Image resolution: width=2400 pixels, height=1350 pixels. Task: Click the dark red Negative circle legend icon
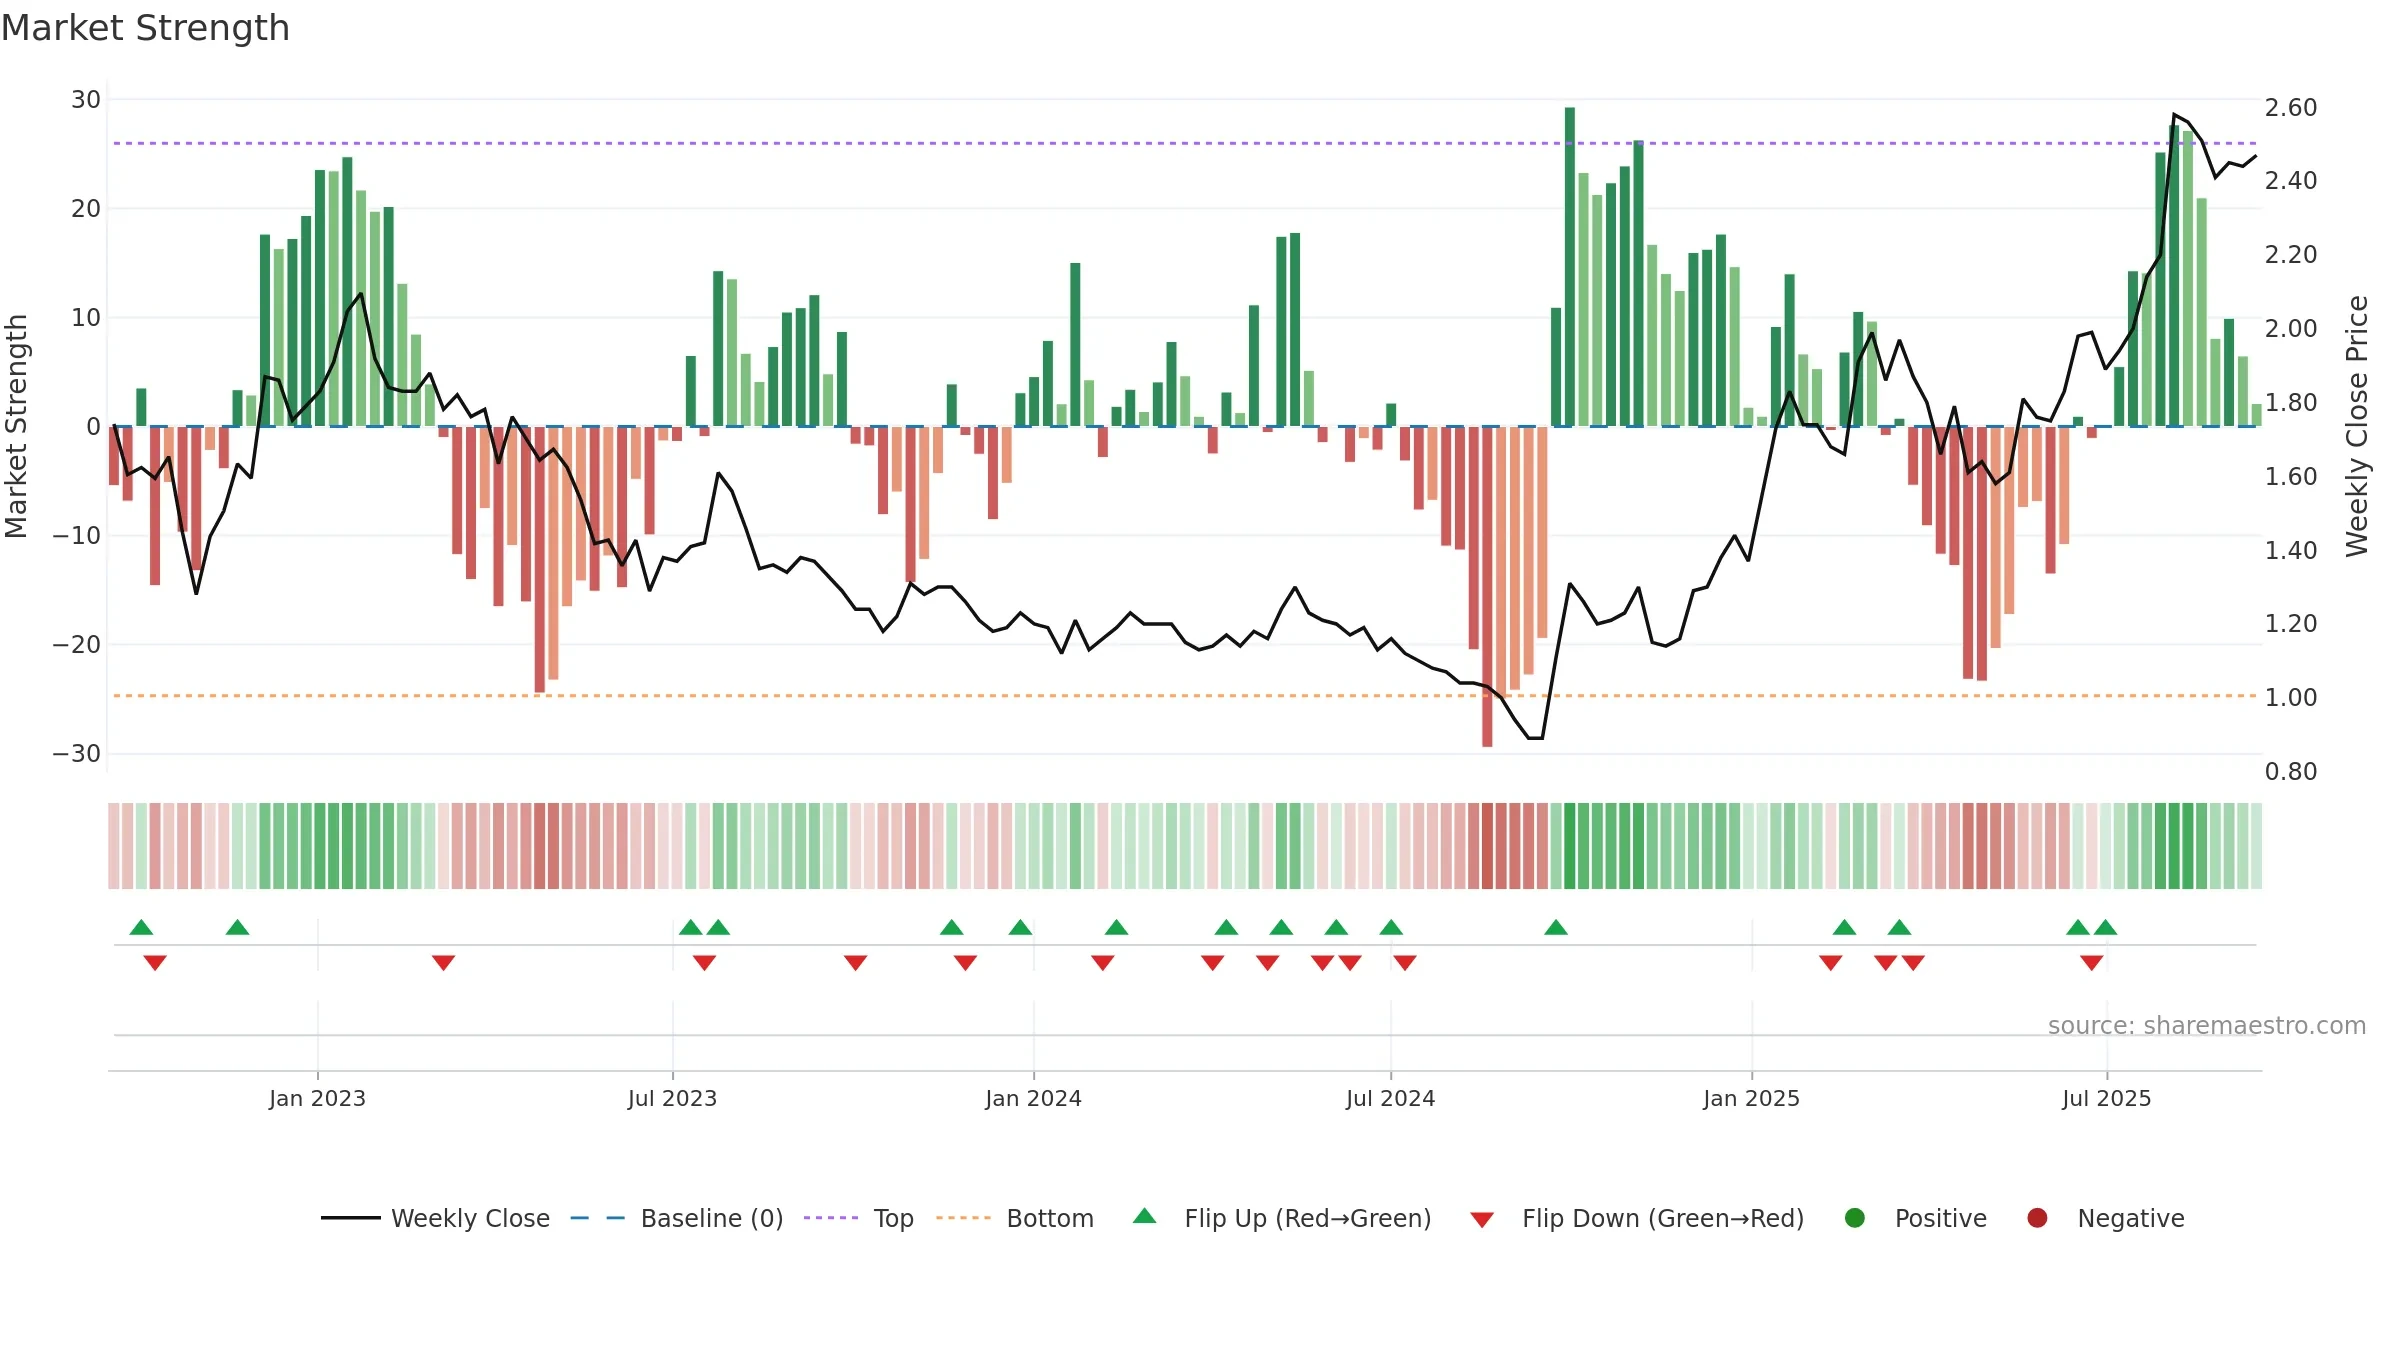(x=2037, y=1218)
